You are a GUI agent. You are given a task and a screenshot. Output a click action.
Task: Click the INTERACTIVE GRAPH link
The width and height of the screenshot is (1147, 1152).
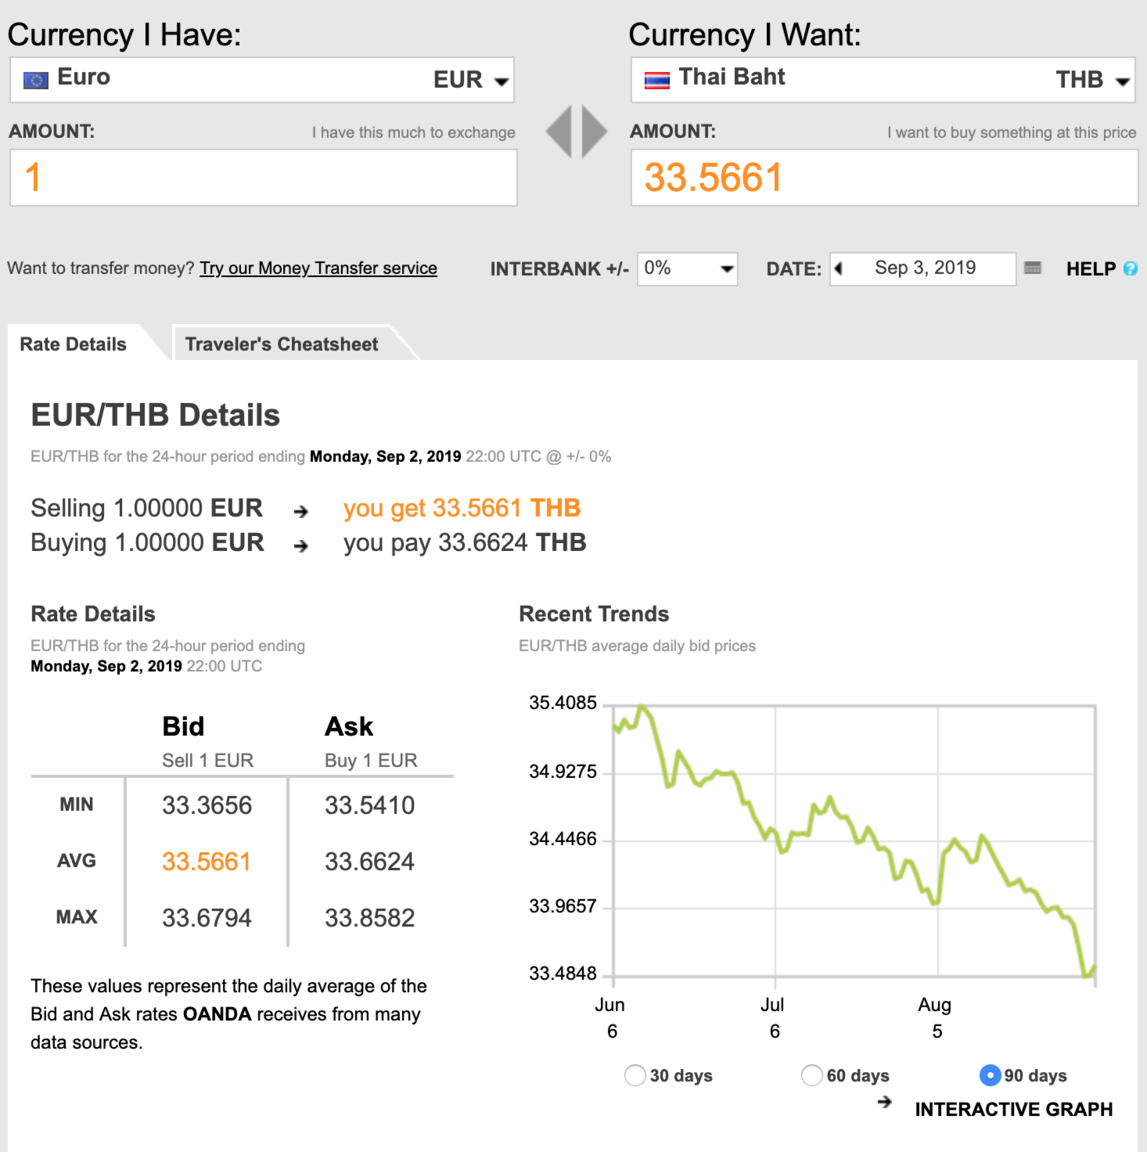(1014, 1109)
